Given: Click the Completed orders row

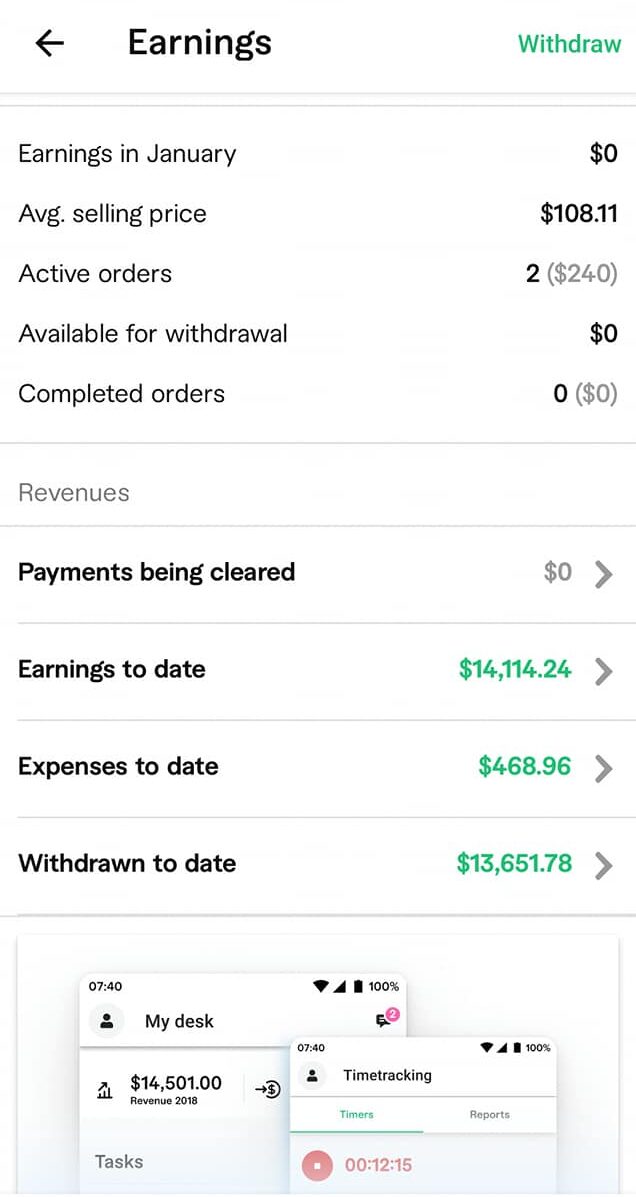Looking at the screenshot, I should (x=318, y=394).
